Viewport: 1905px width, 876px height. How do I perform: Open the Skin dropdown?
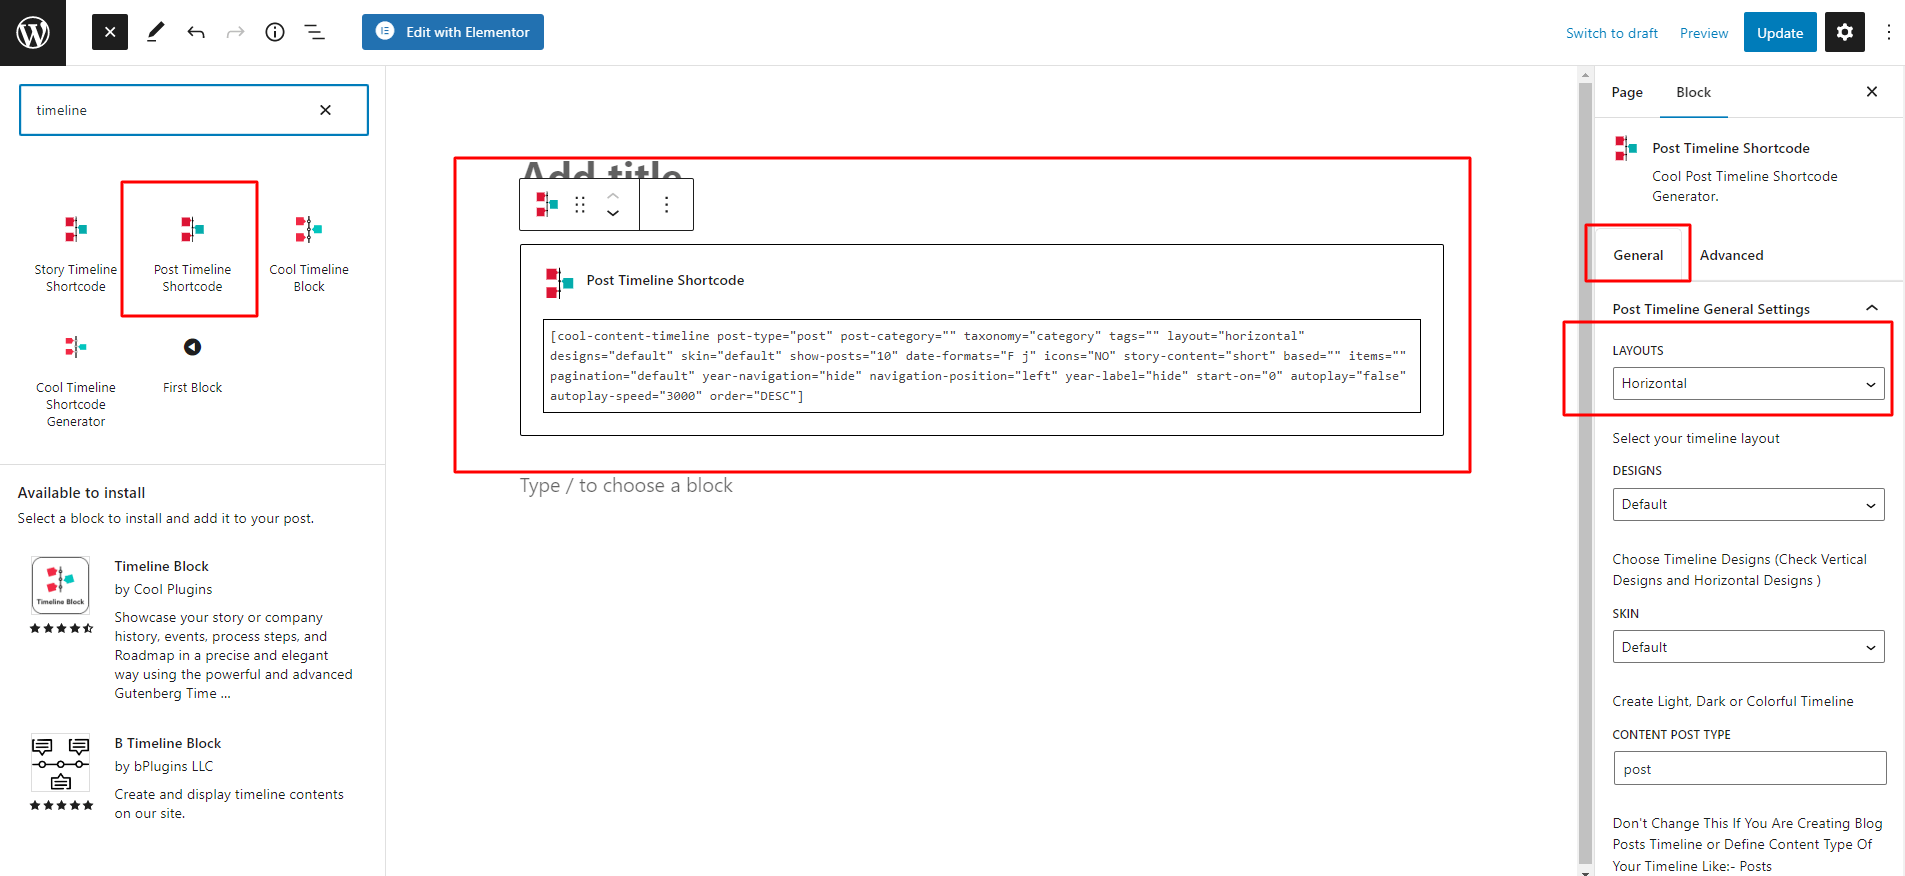point(1748,647)
